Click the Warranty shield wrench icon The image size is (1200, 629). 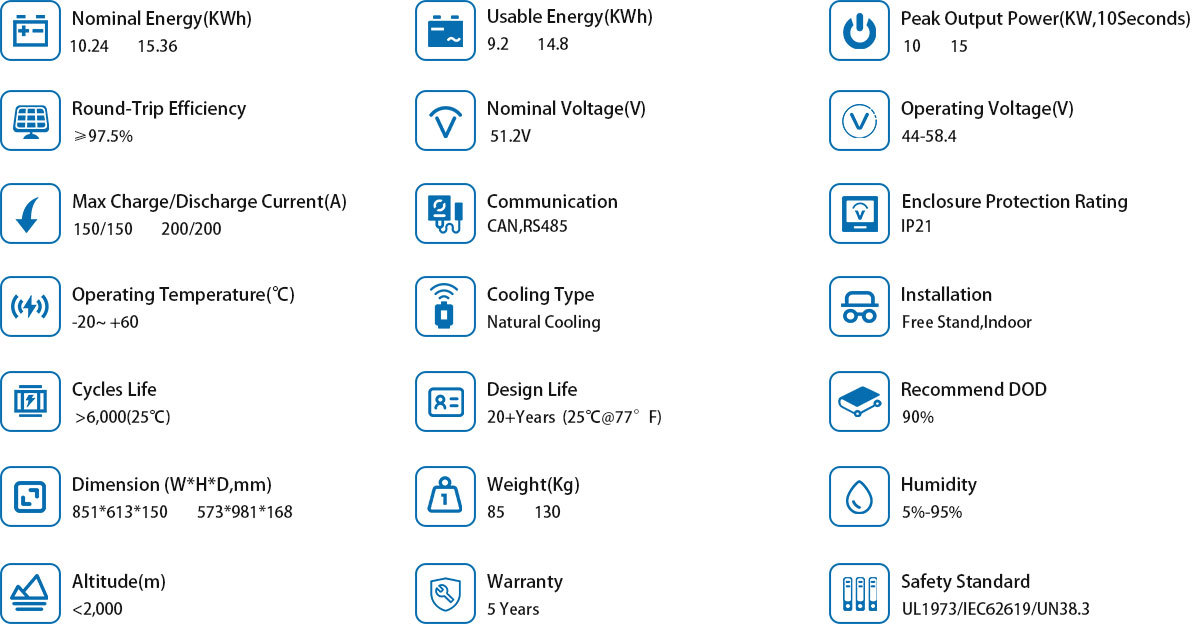[x=445, y=594]
